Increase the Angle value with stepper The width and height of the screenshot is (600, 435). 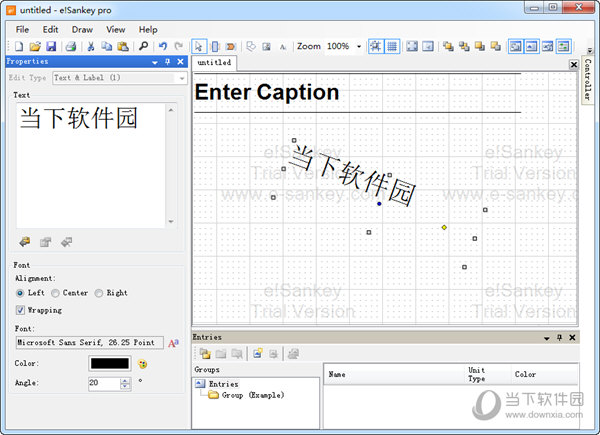[x=125, y=381]
